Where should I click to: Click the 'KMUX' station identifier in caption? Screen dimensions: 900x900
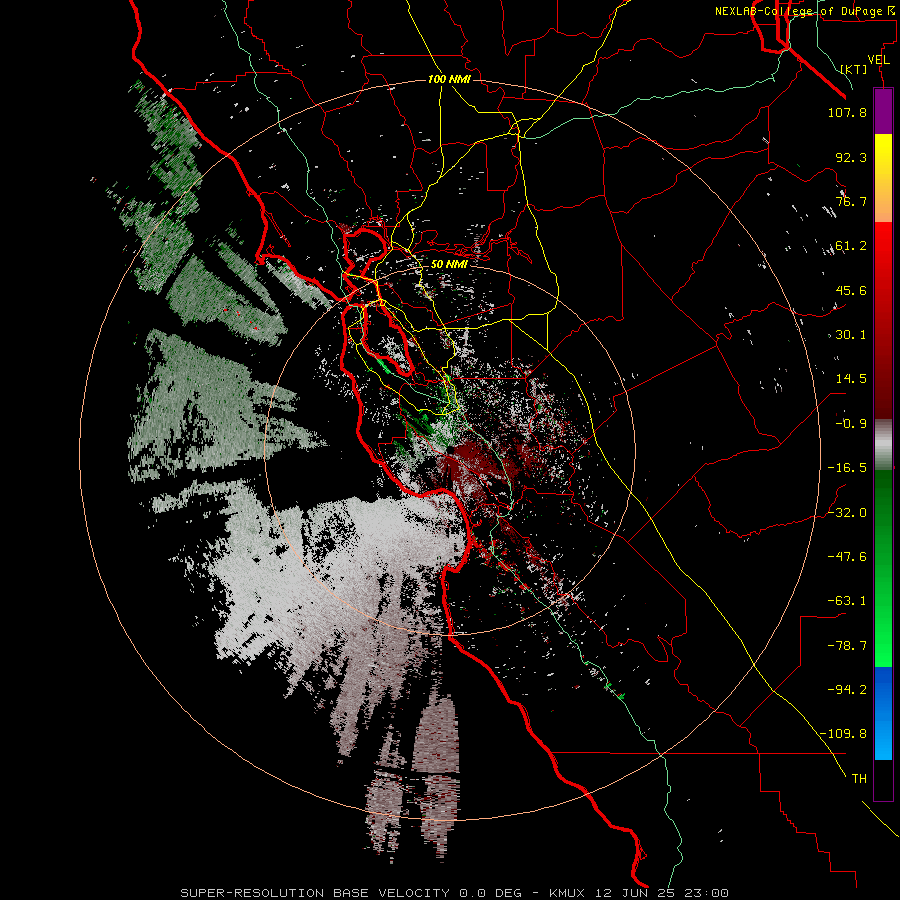coord(567,893)
